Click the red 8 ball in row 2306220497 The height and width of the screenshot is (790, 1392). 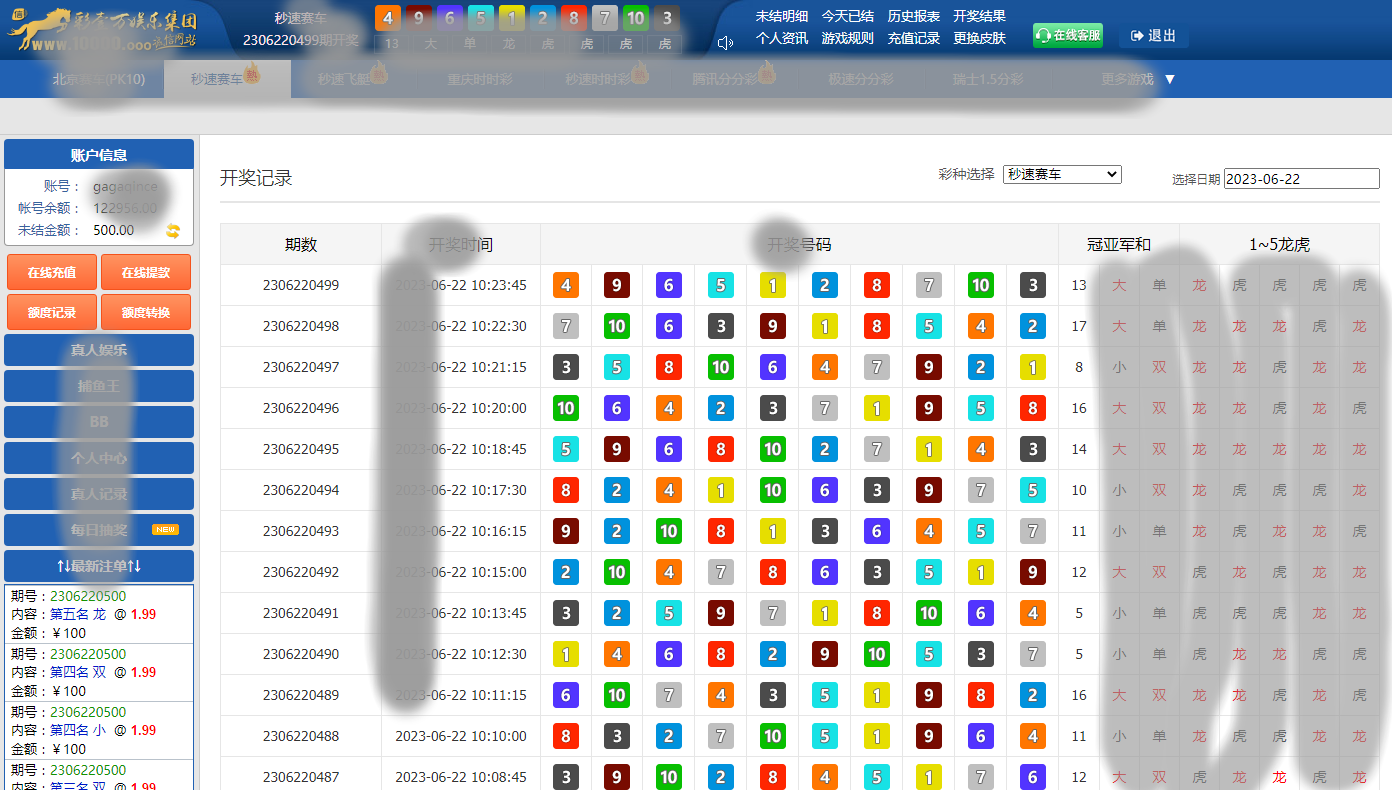click(669, 367)
